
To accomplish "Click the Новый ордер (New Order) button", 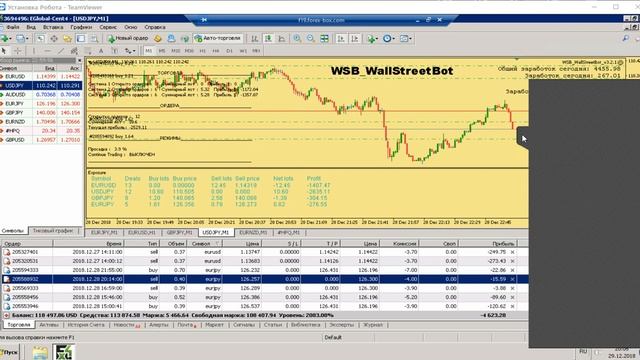I will 128,38.
